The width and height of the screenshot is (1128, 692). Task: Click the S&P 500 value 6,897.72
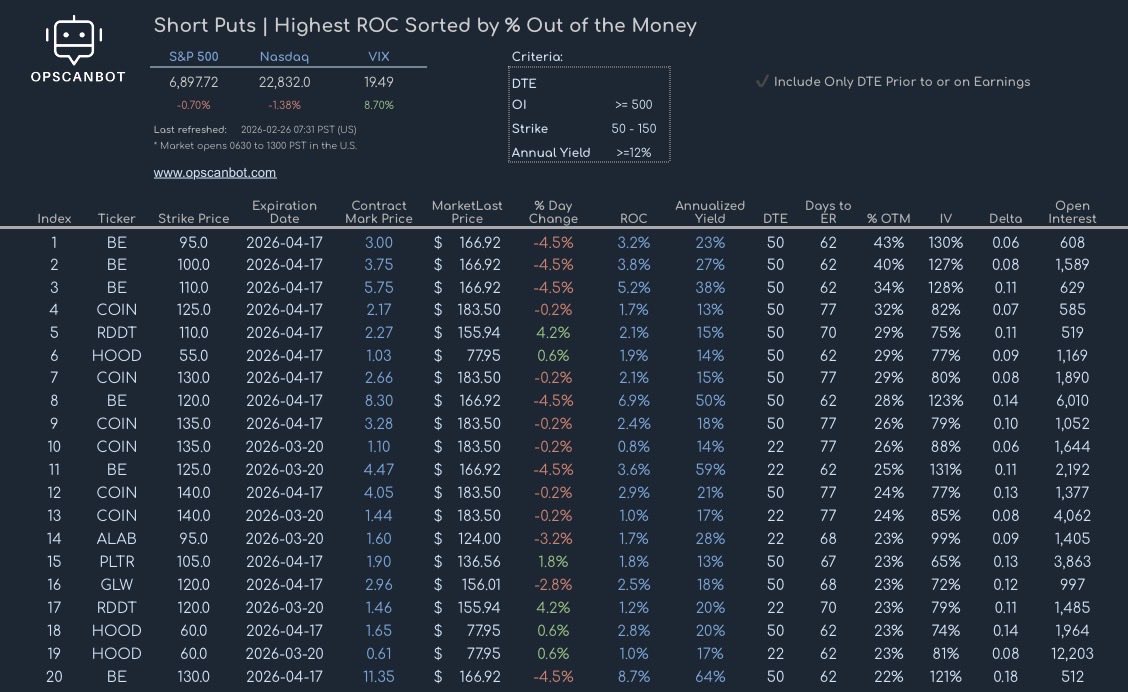[x=194, y=82]
